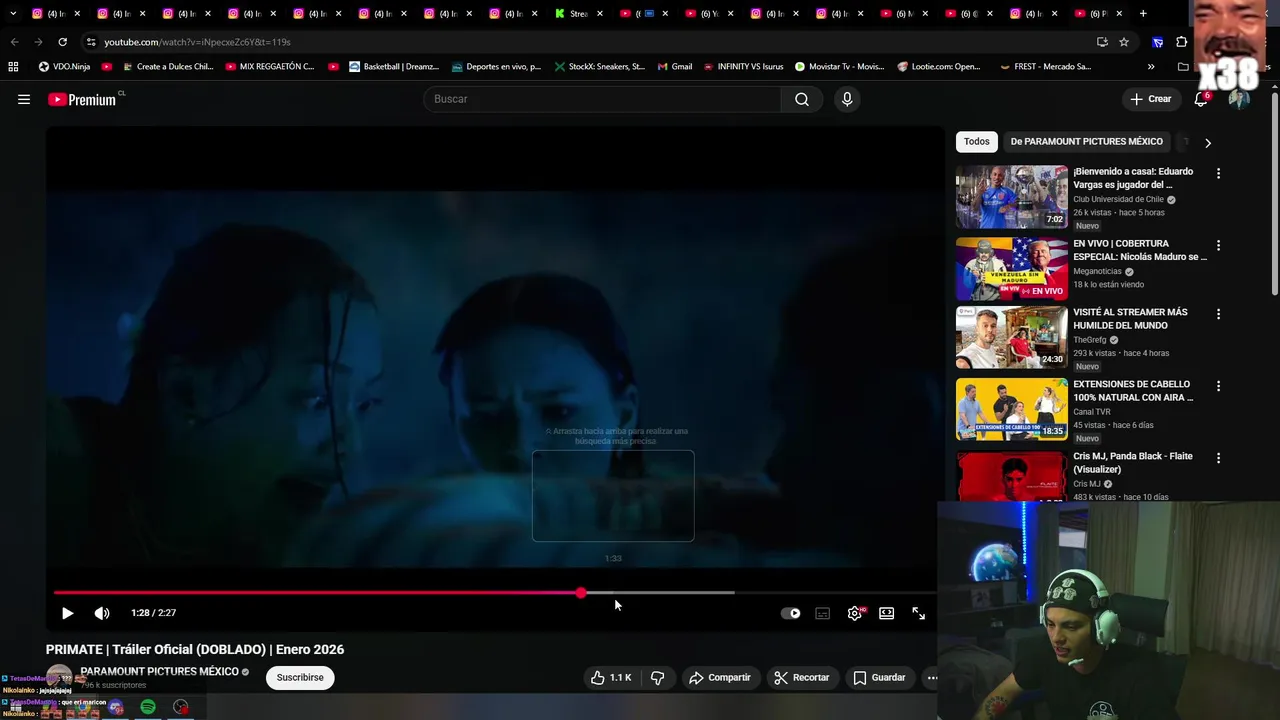
Task: Click the address bar URL
Action: [x=197, y=42]
